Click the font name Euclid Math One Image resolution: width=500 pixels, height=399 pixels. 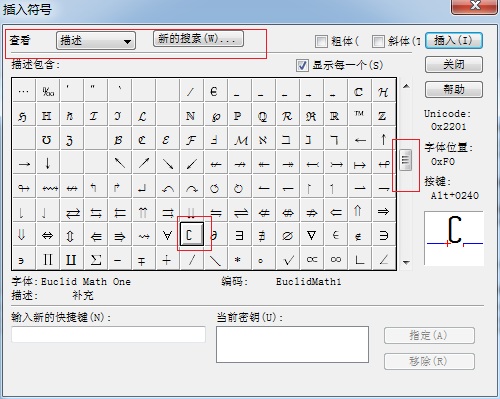coord(86,282)
